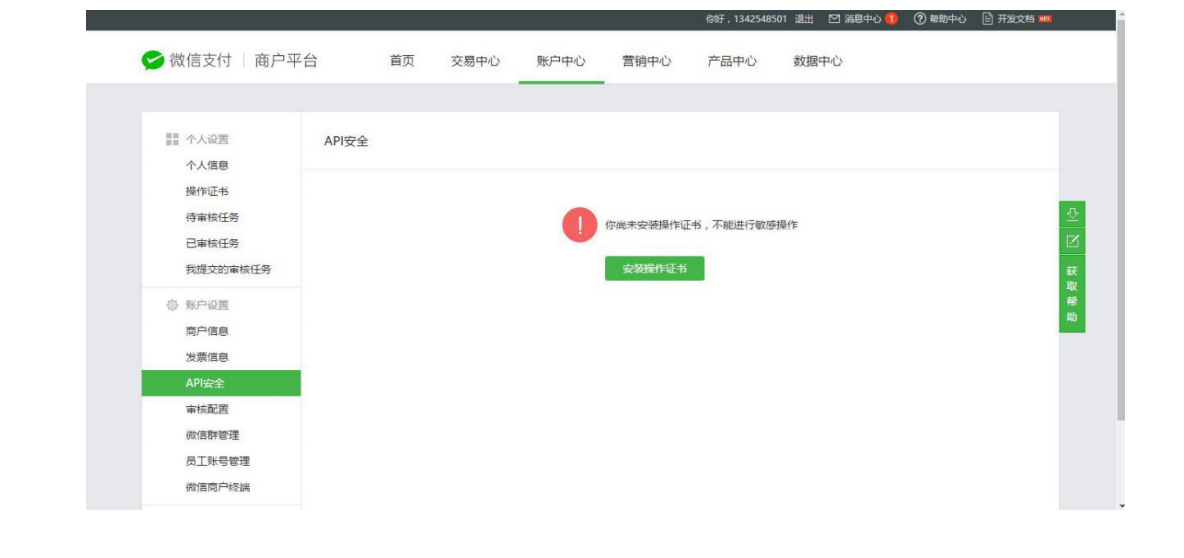Open the 交易中心 navigation tab
This screenshot has height=558, width=1184.
[475, 61]
